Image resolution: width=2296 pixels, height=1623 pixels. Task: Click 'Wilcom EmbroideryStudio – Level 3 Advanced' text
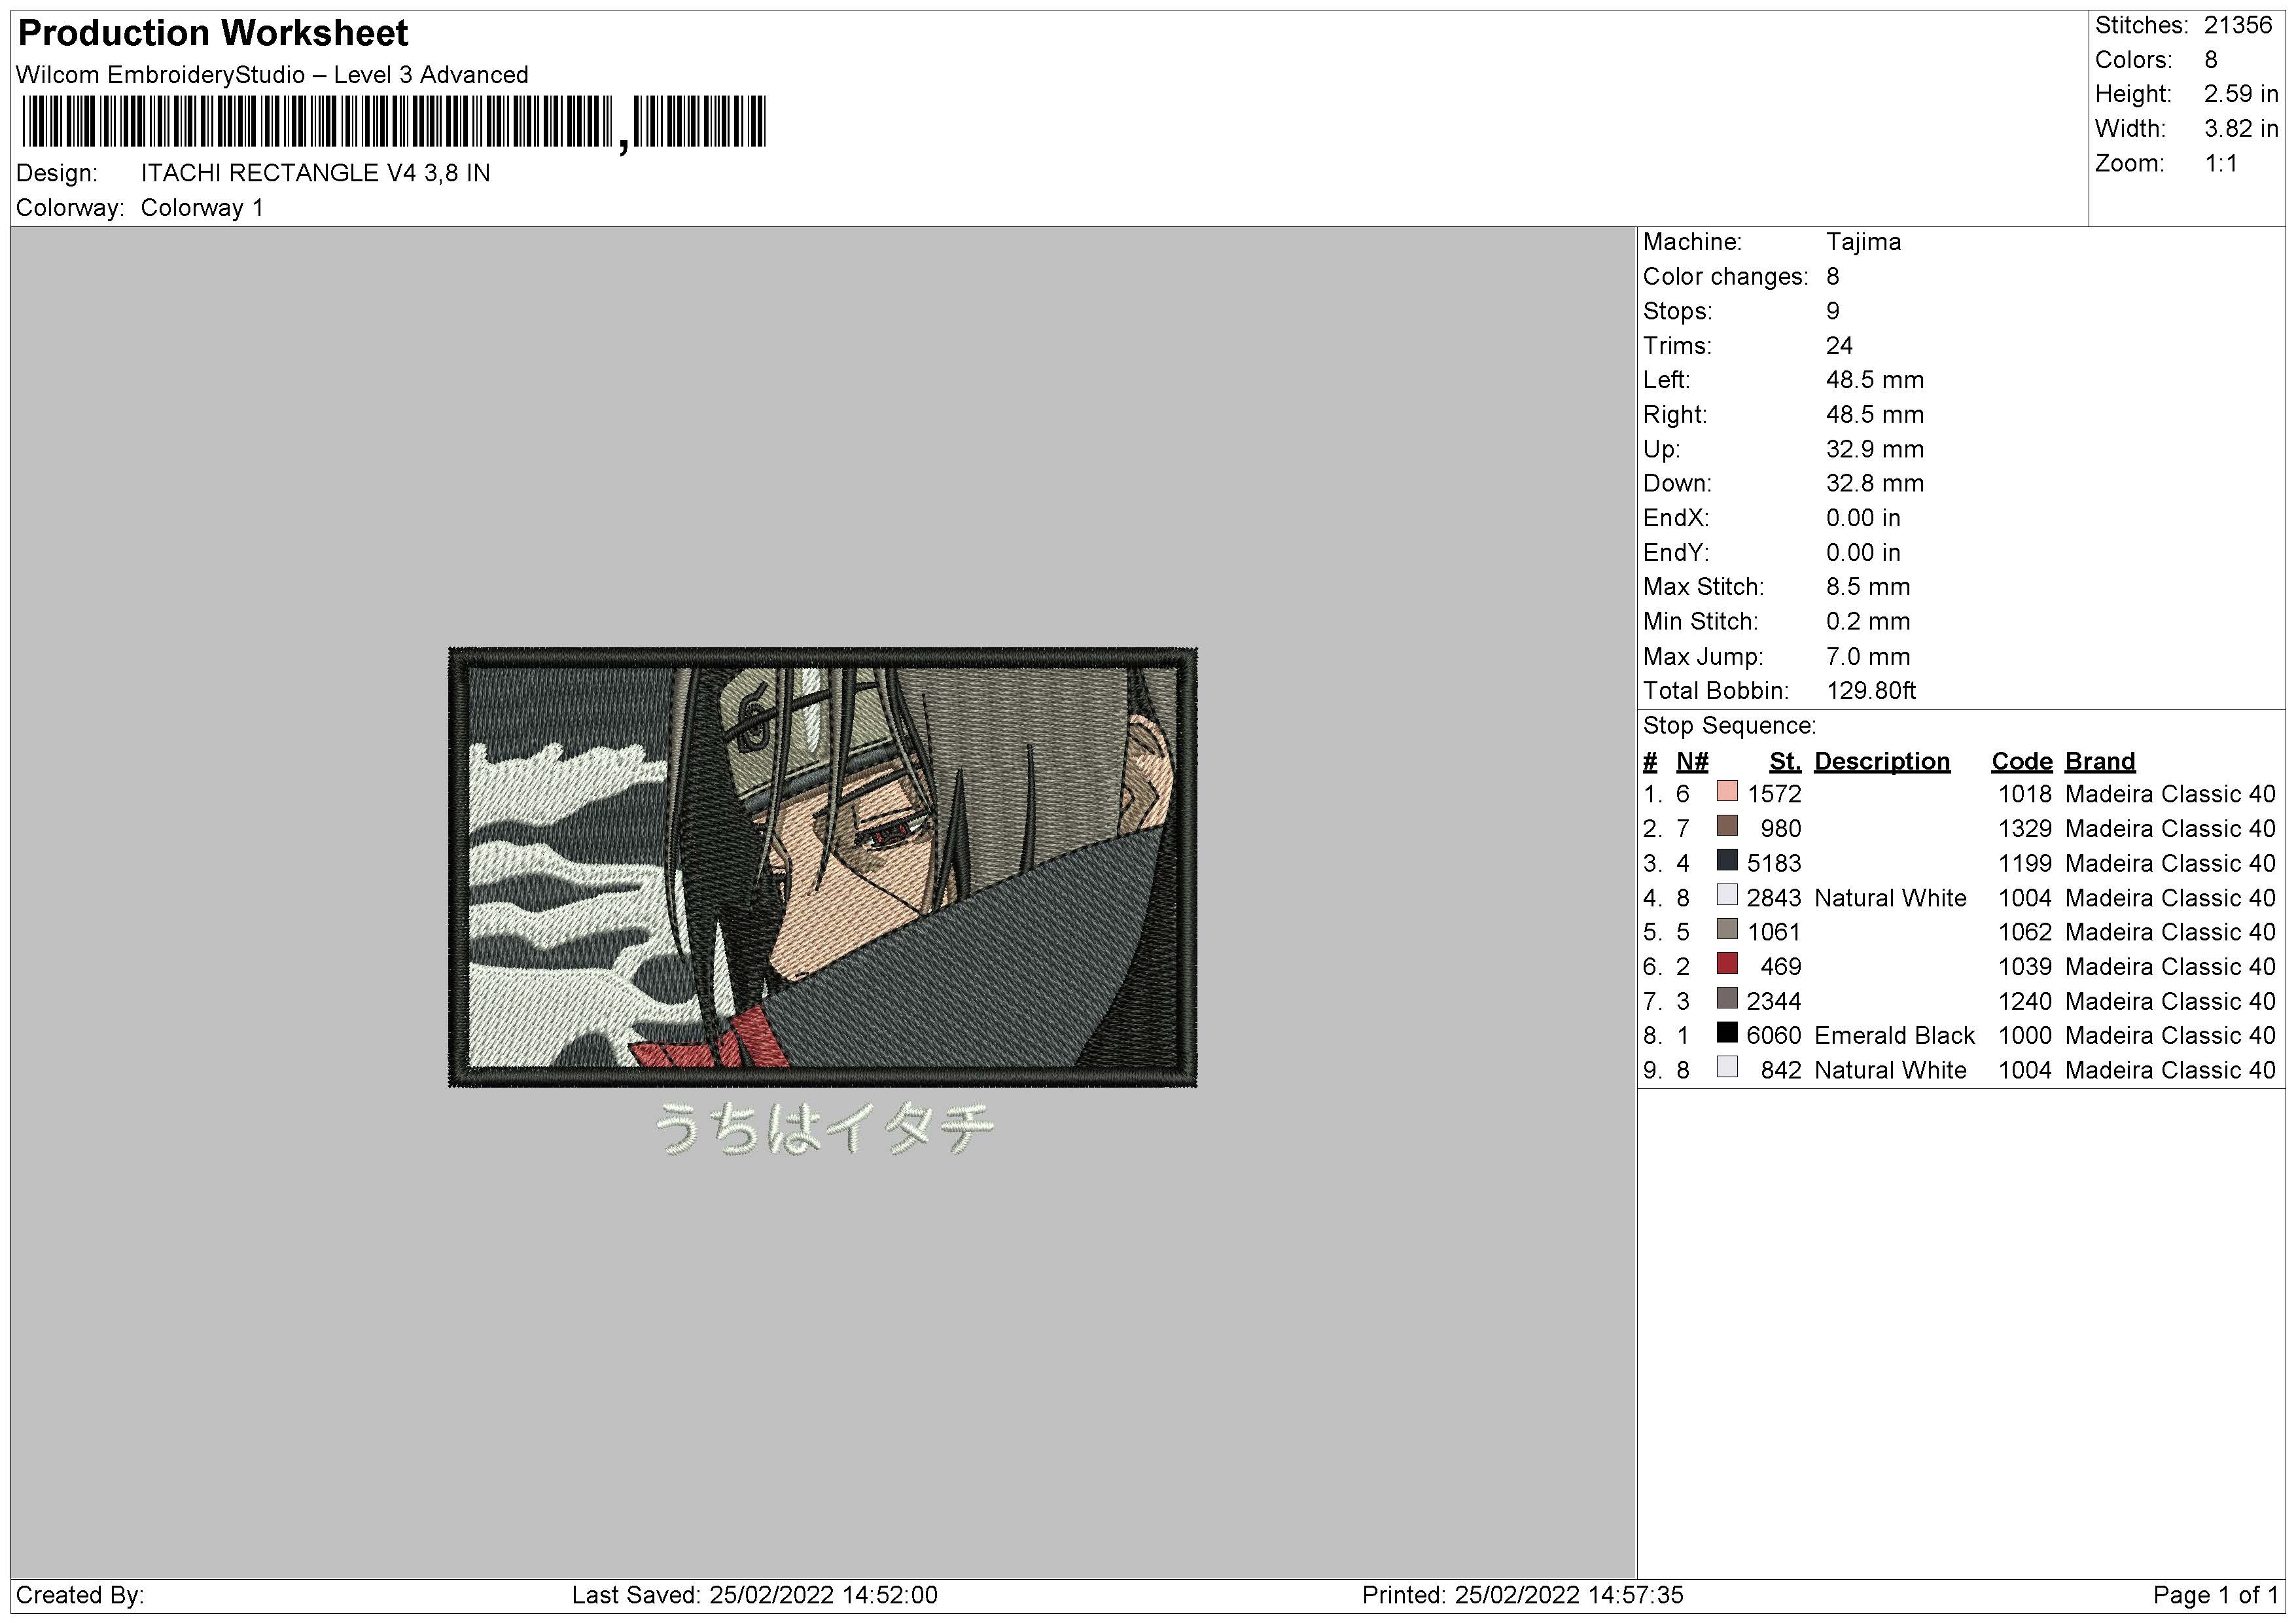tap(272, 75)
